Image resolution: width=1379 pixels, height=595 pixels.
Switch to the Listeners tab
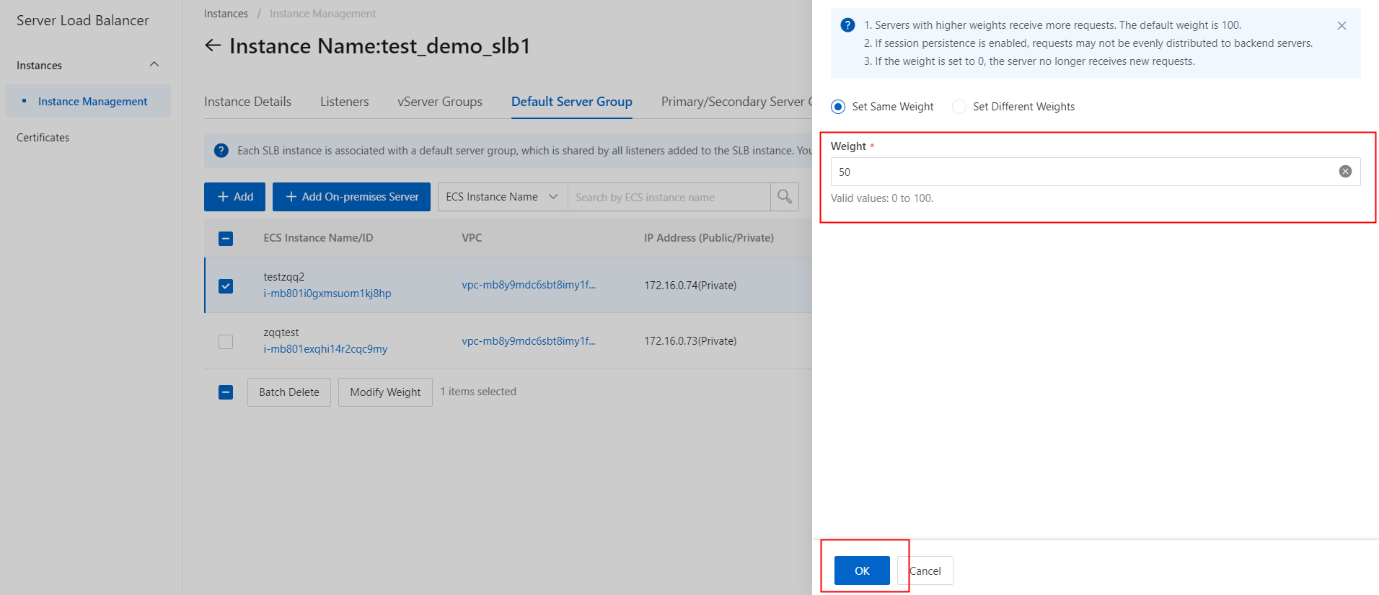pyautogui.click(x=344, y=101)
